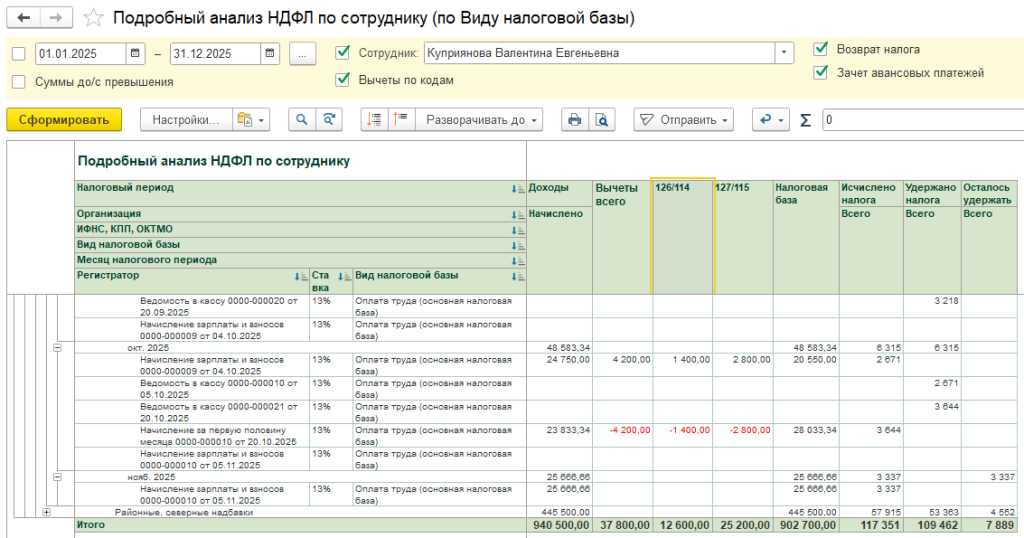Open the Настройки... button
1024x538 pixels.
point(185,120)
